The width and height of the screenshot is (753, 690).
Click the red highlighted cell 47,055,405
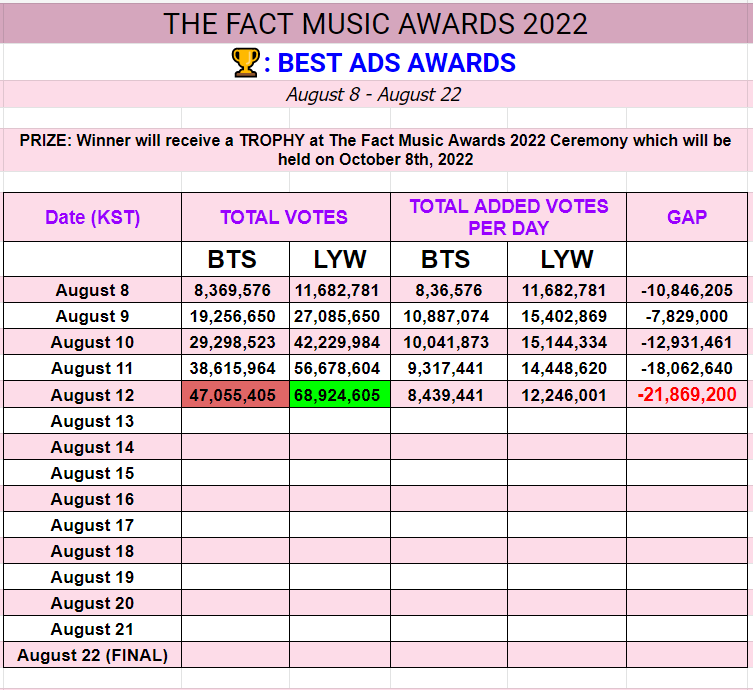coord(235,395)
